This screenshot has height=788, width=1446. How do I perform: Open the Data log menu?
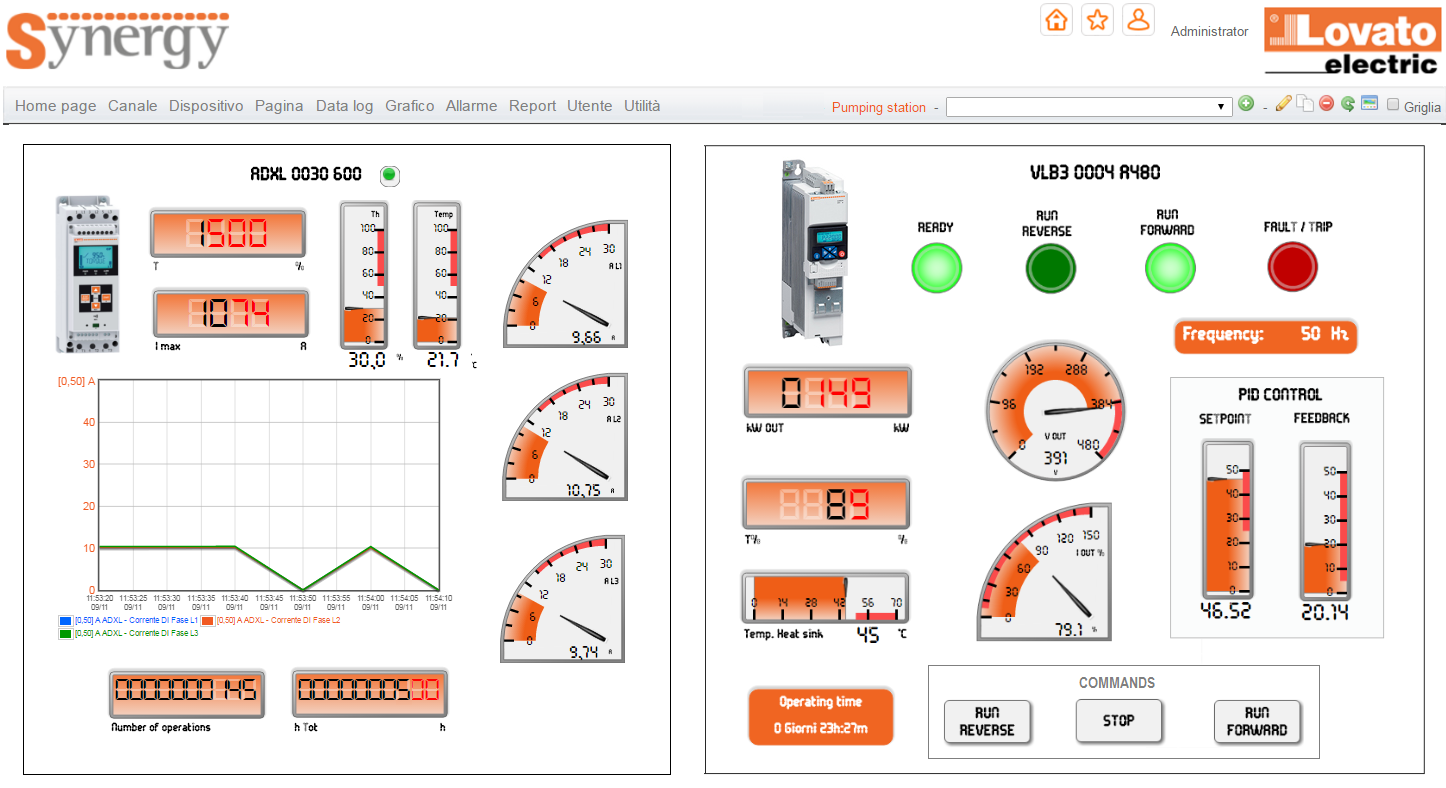(345, 106)
